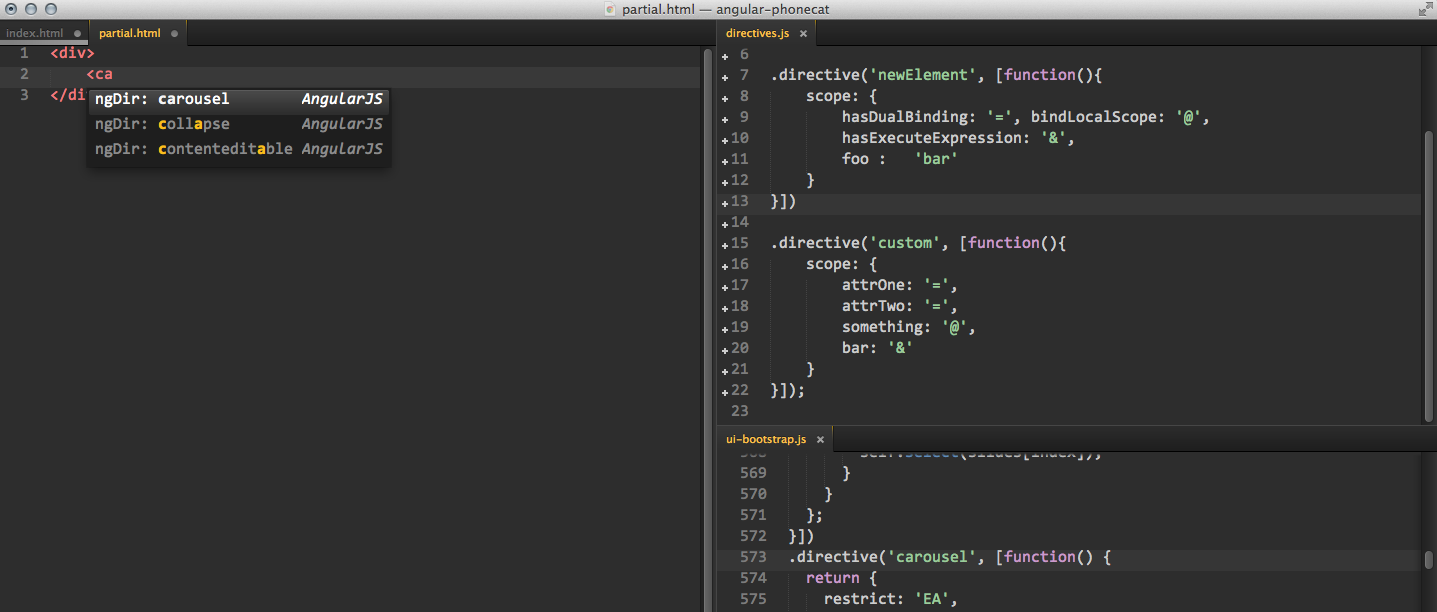Click line number 23 in directives.js
This screenshot has width=1437, height=612.
pos(740,411)
